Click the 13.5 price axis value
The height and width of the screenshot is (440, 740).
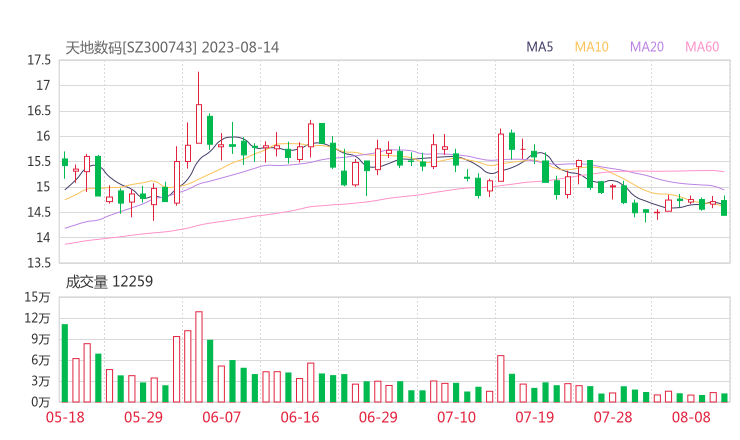[x=39, y=263]
